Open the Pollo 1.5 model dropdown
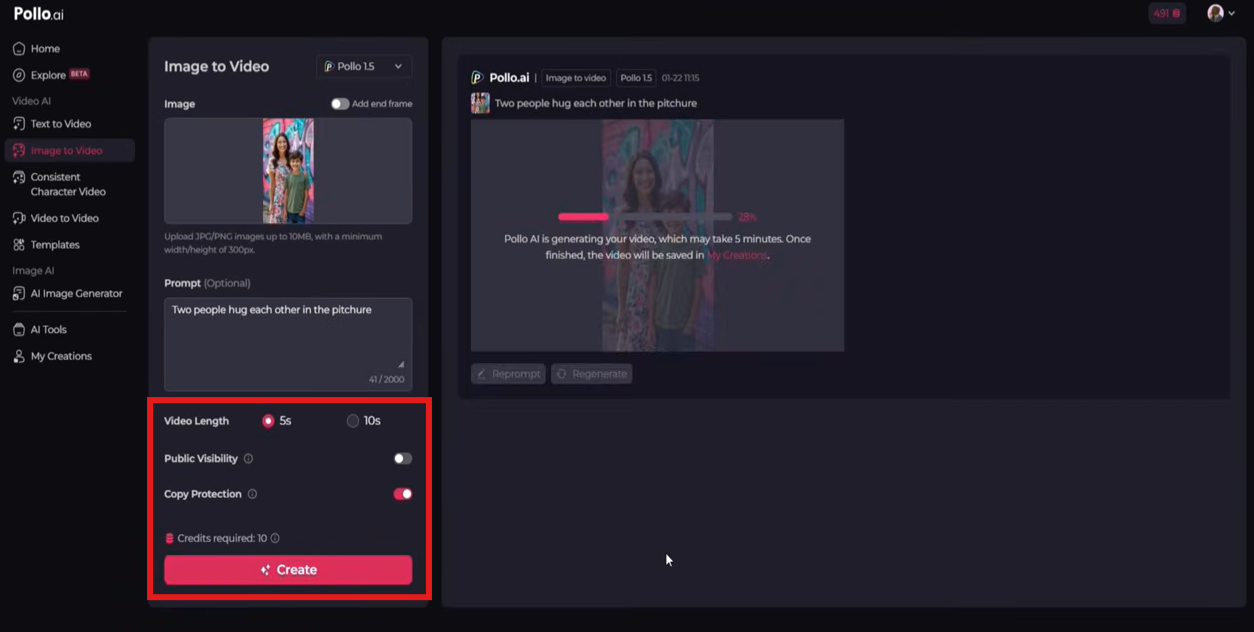The height and width of the screenshot is (632, 1254). coord(363,66)
